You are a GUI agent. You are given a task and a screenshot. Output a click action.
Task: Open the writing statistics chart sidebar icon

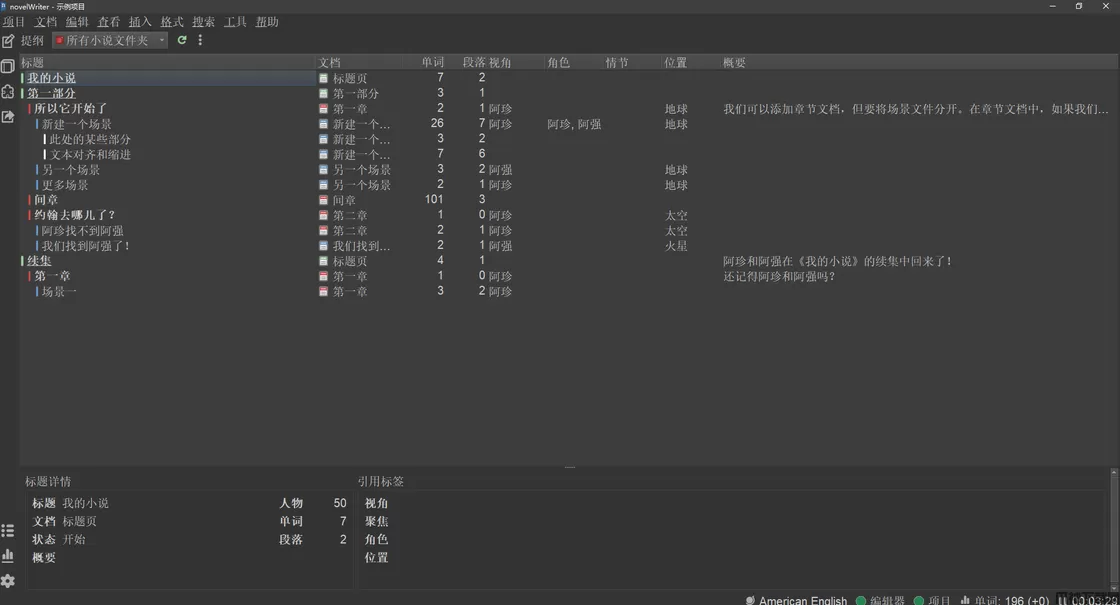(8, 555)
